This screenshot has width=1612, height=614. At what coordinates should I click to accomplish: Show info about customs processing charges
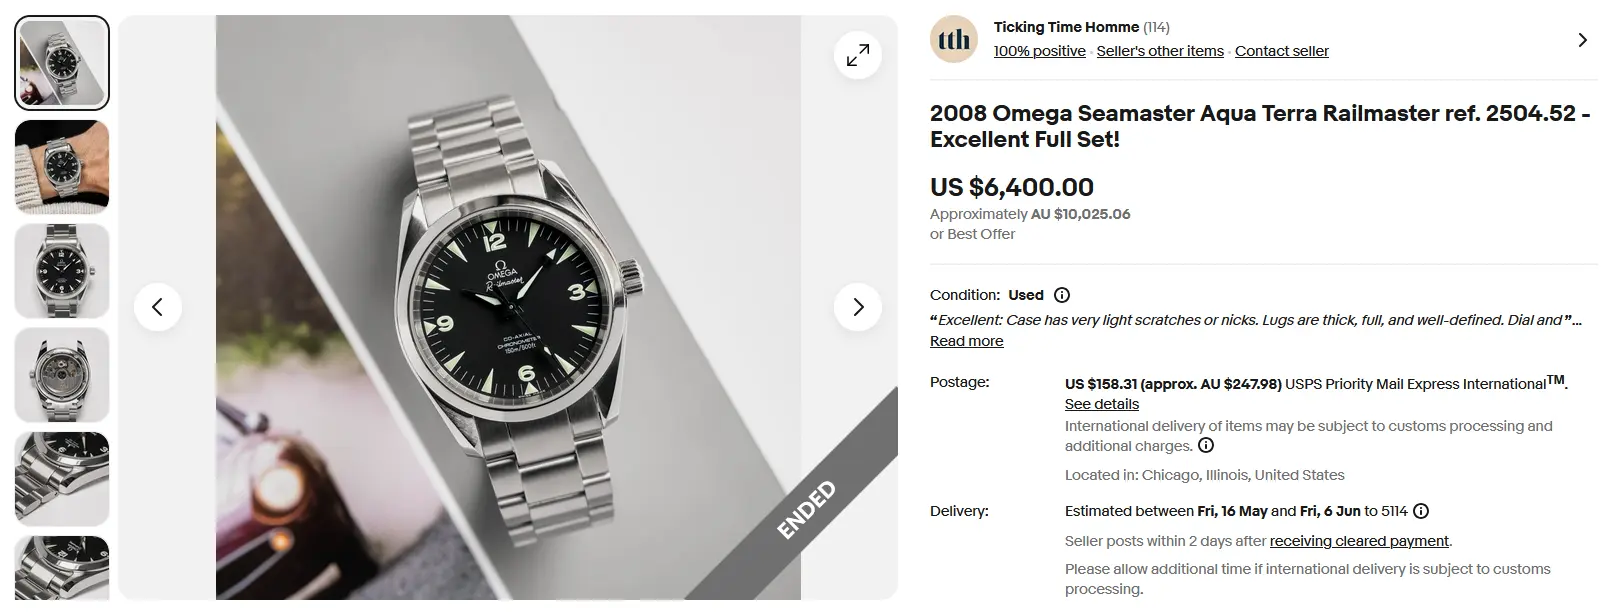1206,446
